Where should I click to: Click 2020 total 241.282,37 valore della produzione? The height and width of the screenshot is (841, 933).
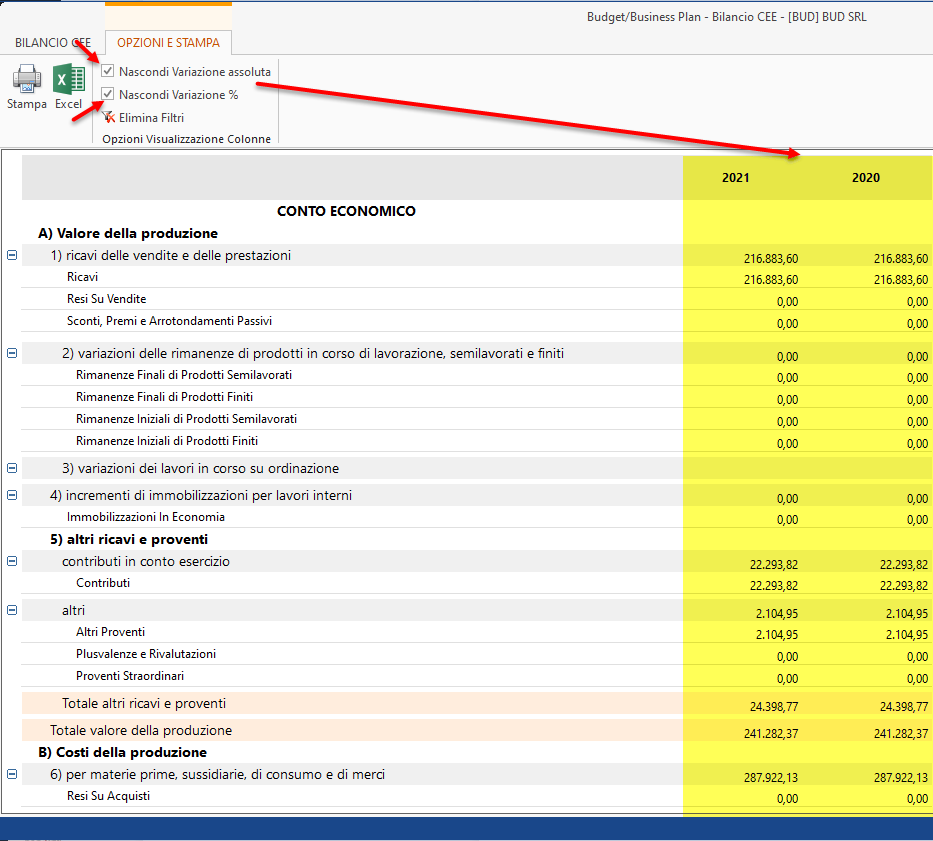tap(901, 733)
